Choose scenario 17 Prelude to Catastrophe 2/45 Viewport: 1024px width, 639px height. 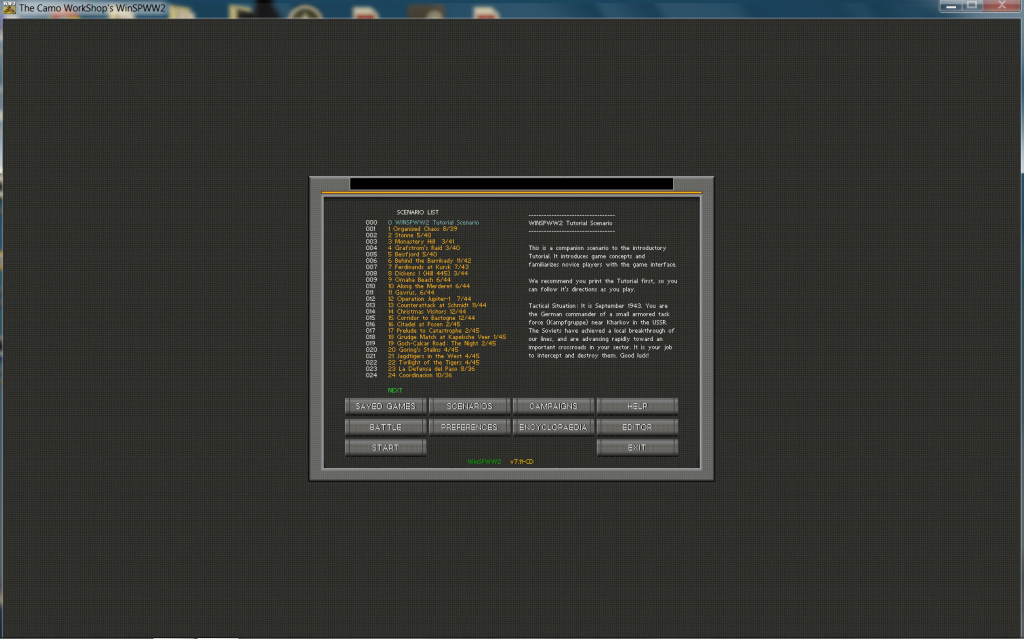(x=434, y=331)
